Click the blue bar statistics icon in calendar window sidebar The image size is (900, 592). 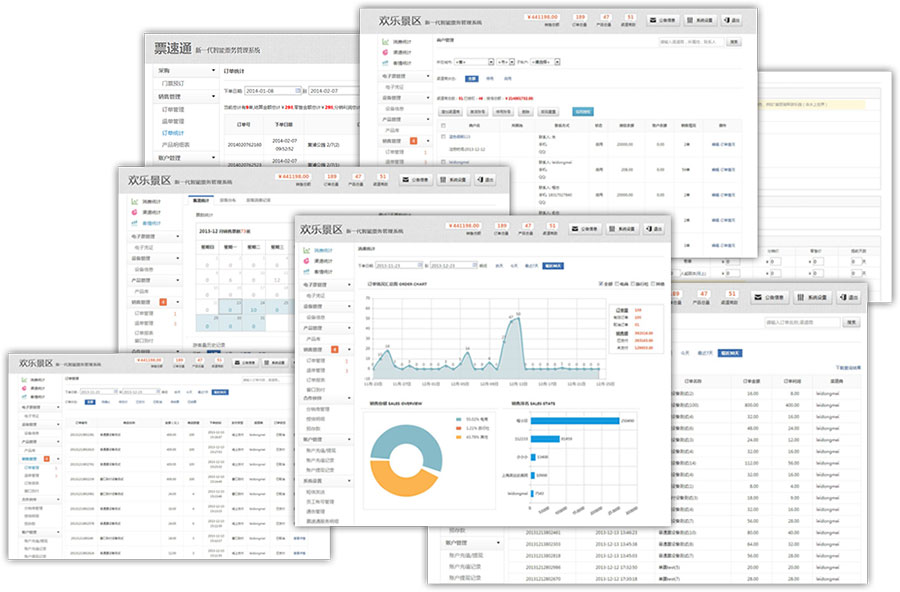[134, 223]
